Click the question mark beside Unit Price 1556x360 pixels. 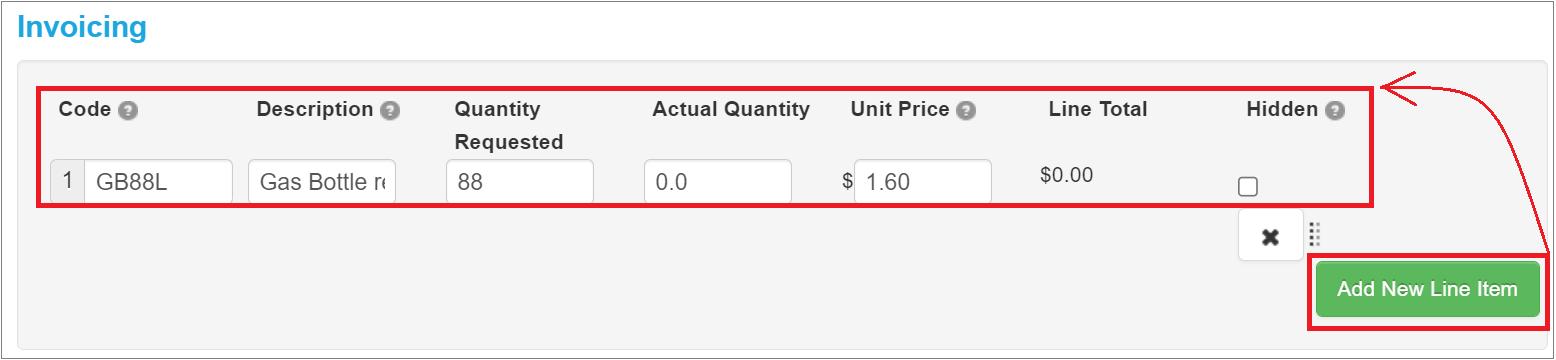pyautogui.click(x=965, y=110)
